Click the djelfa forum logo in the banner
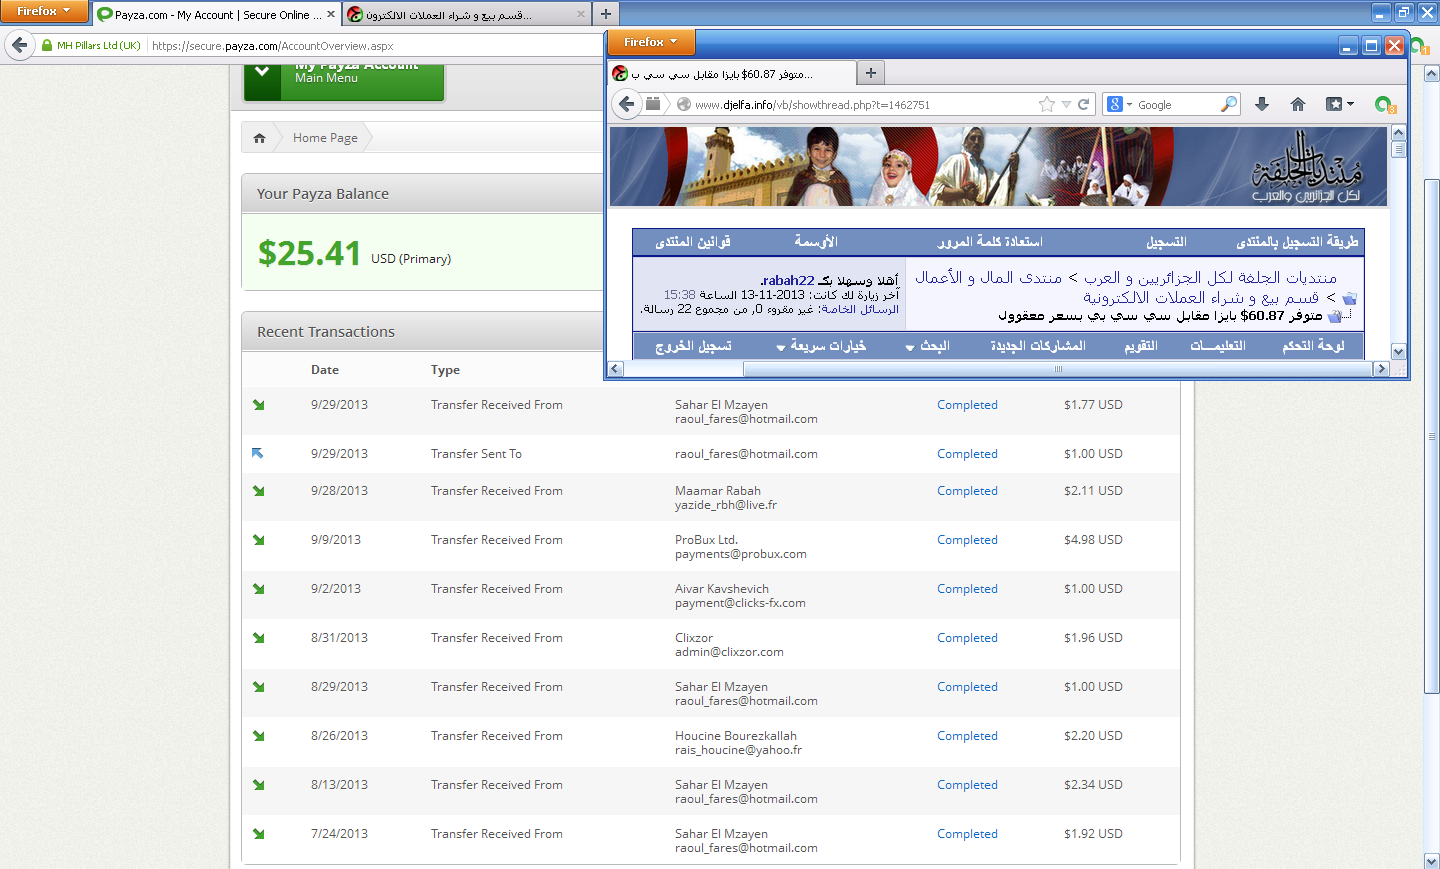1440x869 pixels. point(1307,167)
